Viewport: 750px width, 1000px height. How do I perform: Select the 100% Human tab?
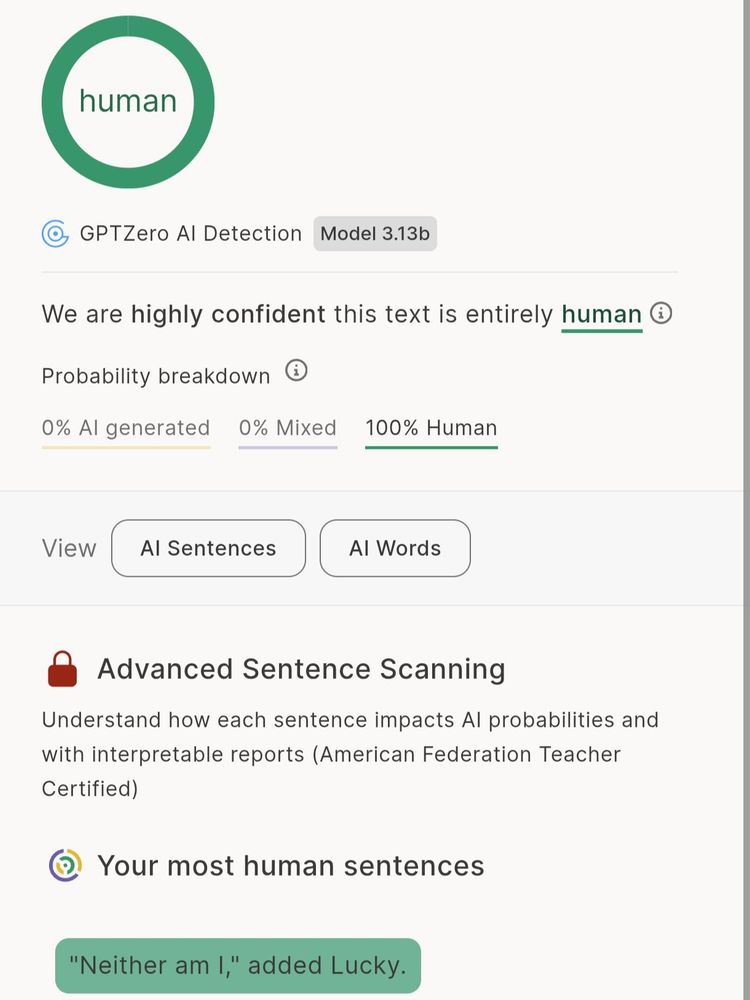pyautogui.click(x=431, y=428)
